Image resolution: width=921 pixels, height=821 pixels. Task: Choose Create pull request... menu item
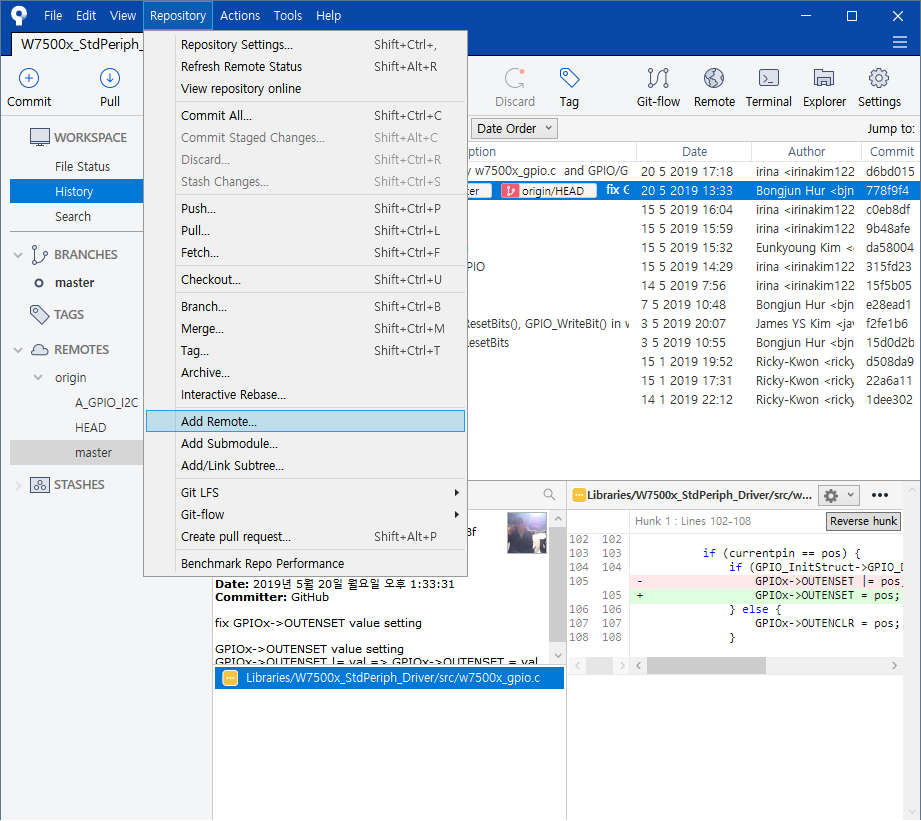(305, 537)
